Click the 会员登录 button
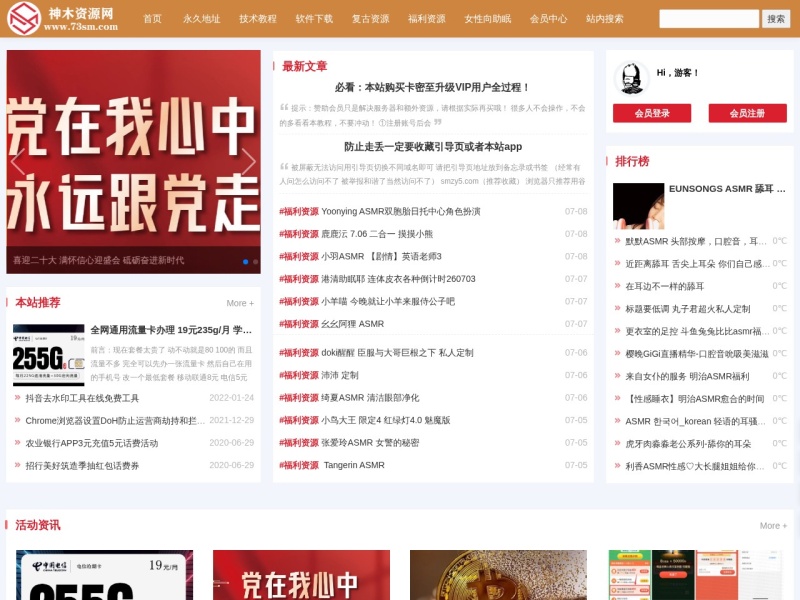Viewport: 800px width, 600px height. 652,113
